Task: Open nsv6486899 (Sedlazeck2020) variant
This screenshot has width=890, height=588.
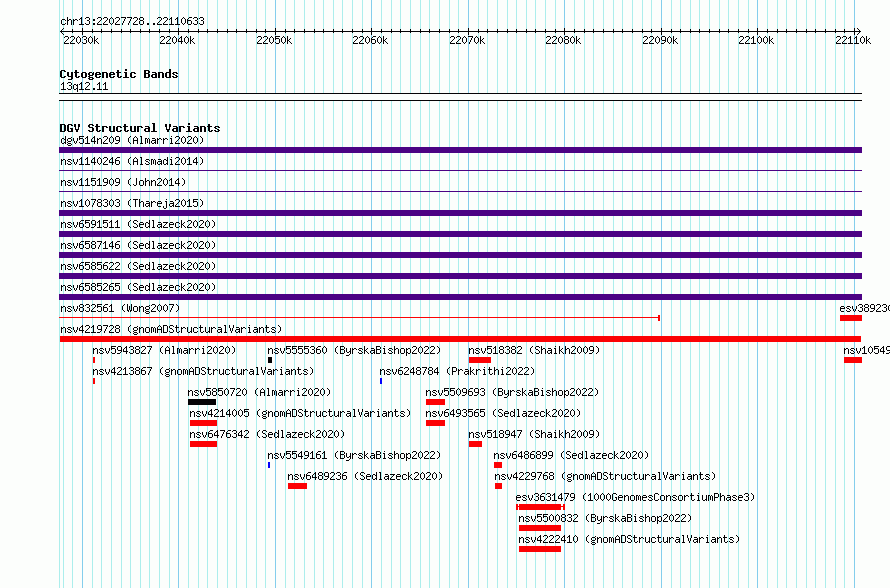Action: tap(571, 455)
